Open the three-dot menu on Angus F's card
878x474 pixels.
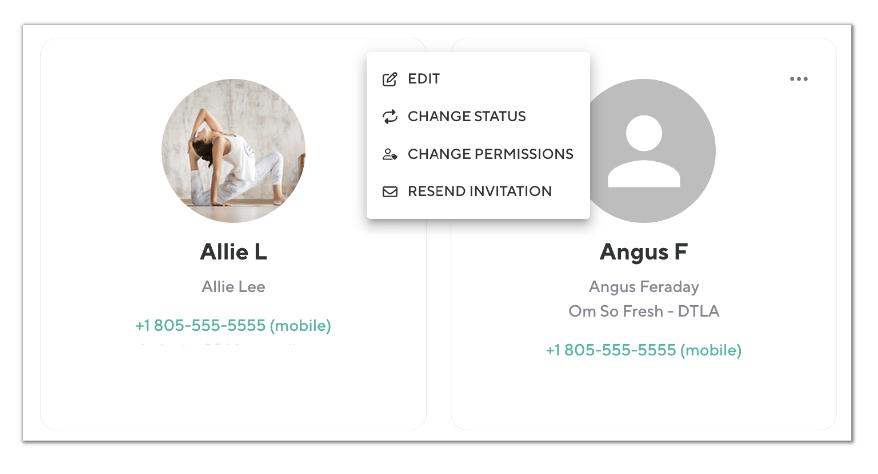(798, 79)
